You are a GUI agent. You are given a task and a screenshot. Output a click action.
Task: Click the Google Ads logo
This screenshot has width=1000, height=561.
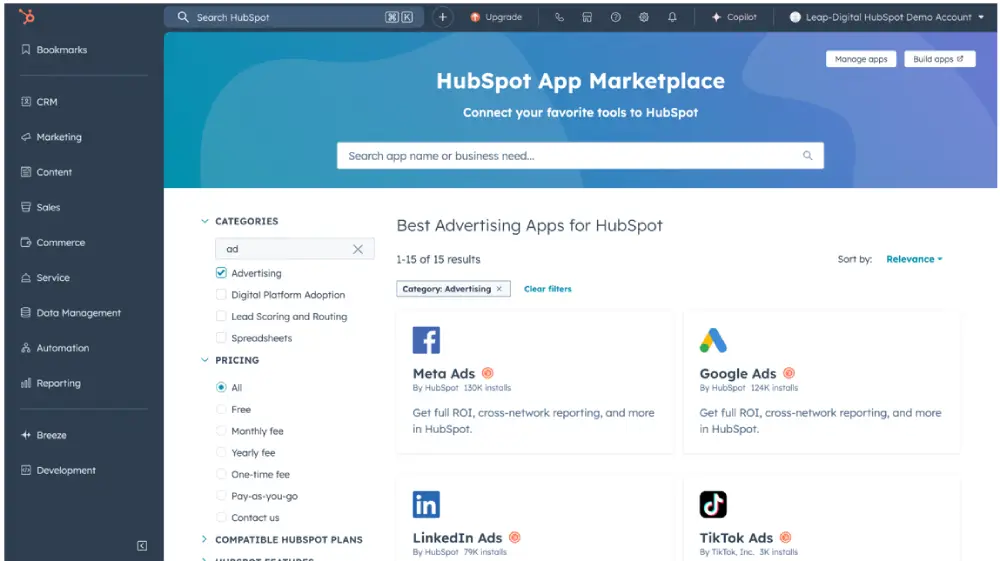[713, 340]
